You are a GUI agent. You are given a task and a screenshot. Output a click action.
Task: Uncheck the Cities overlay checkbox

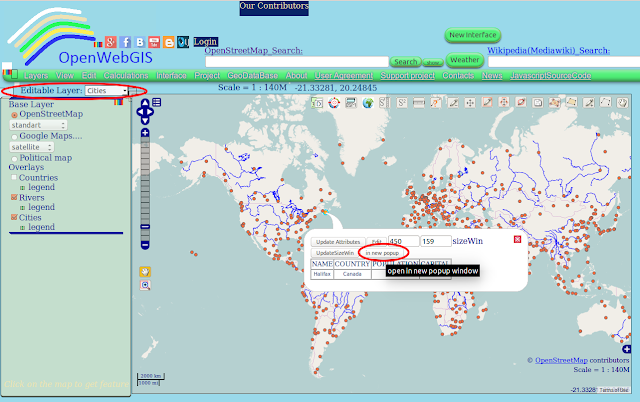[x=14, y=217]
